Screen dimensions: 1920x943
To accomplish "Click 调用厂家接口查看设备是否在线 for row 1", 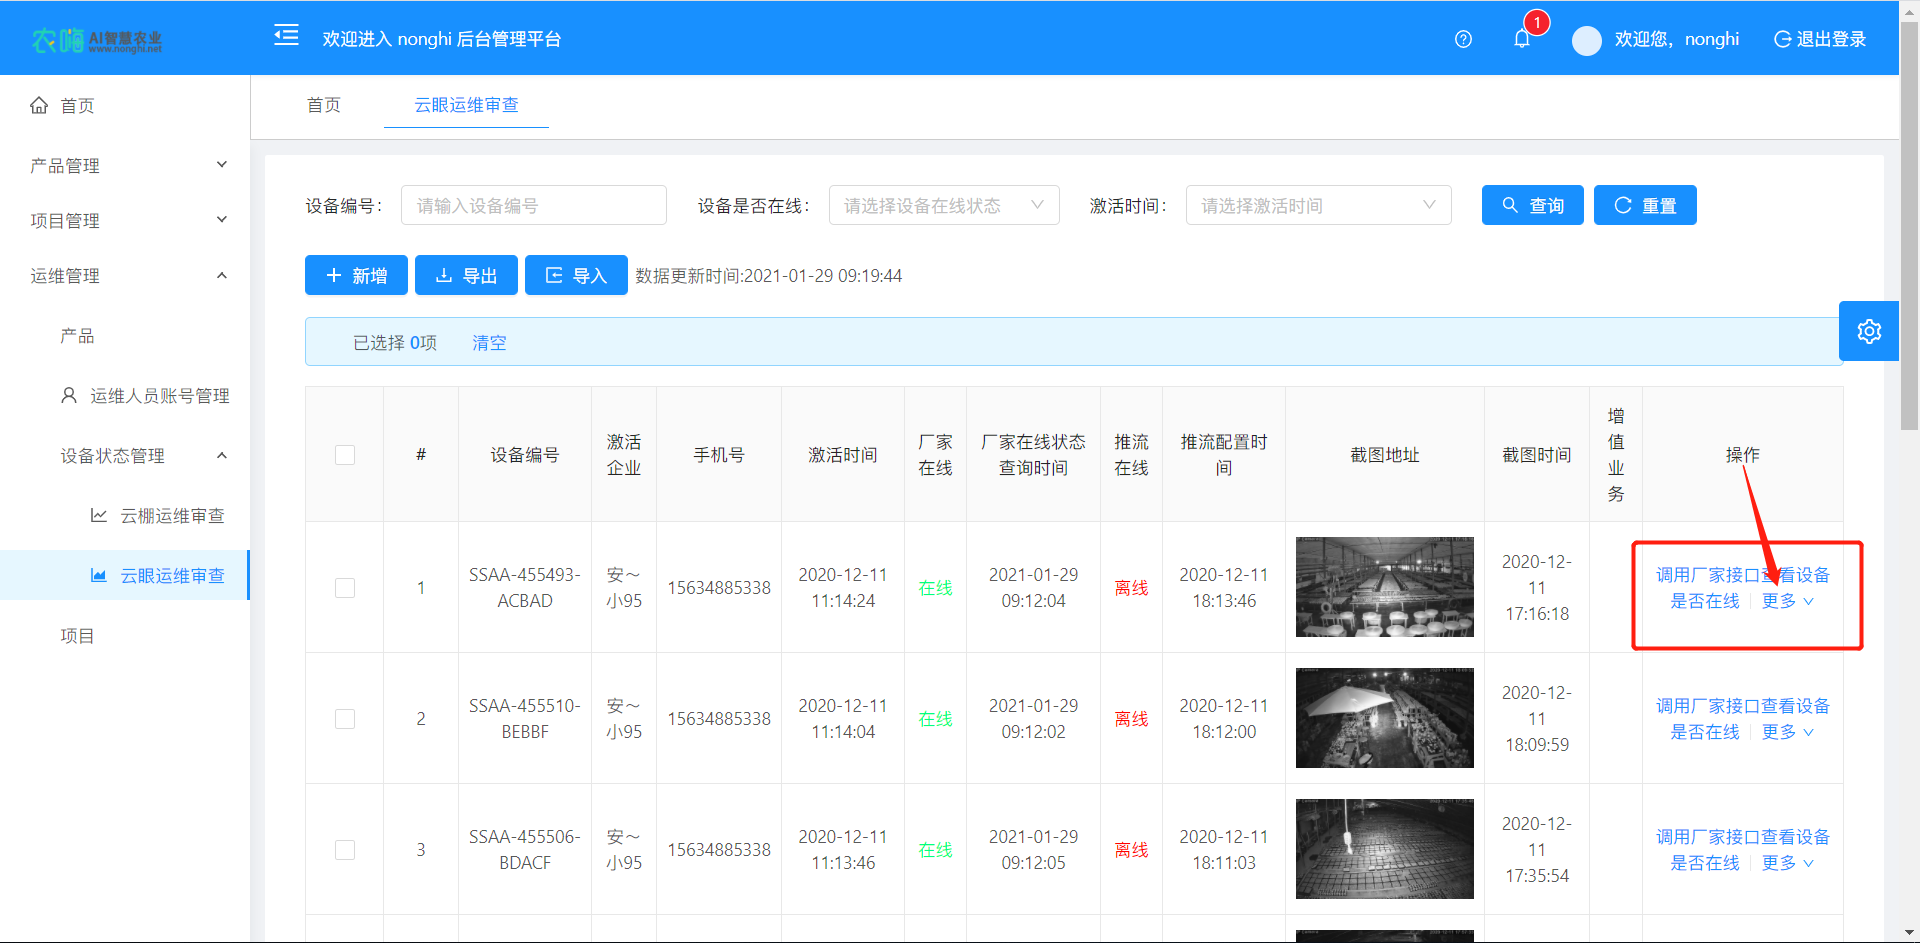I will pyautogui.click(x=1742, y=587).
